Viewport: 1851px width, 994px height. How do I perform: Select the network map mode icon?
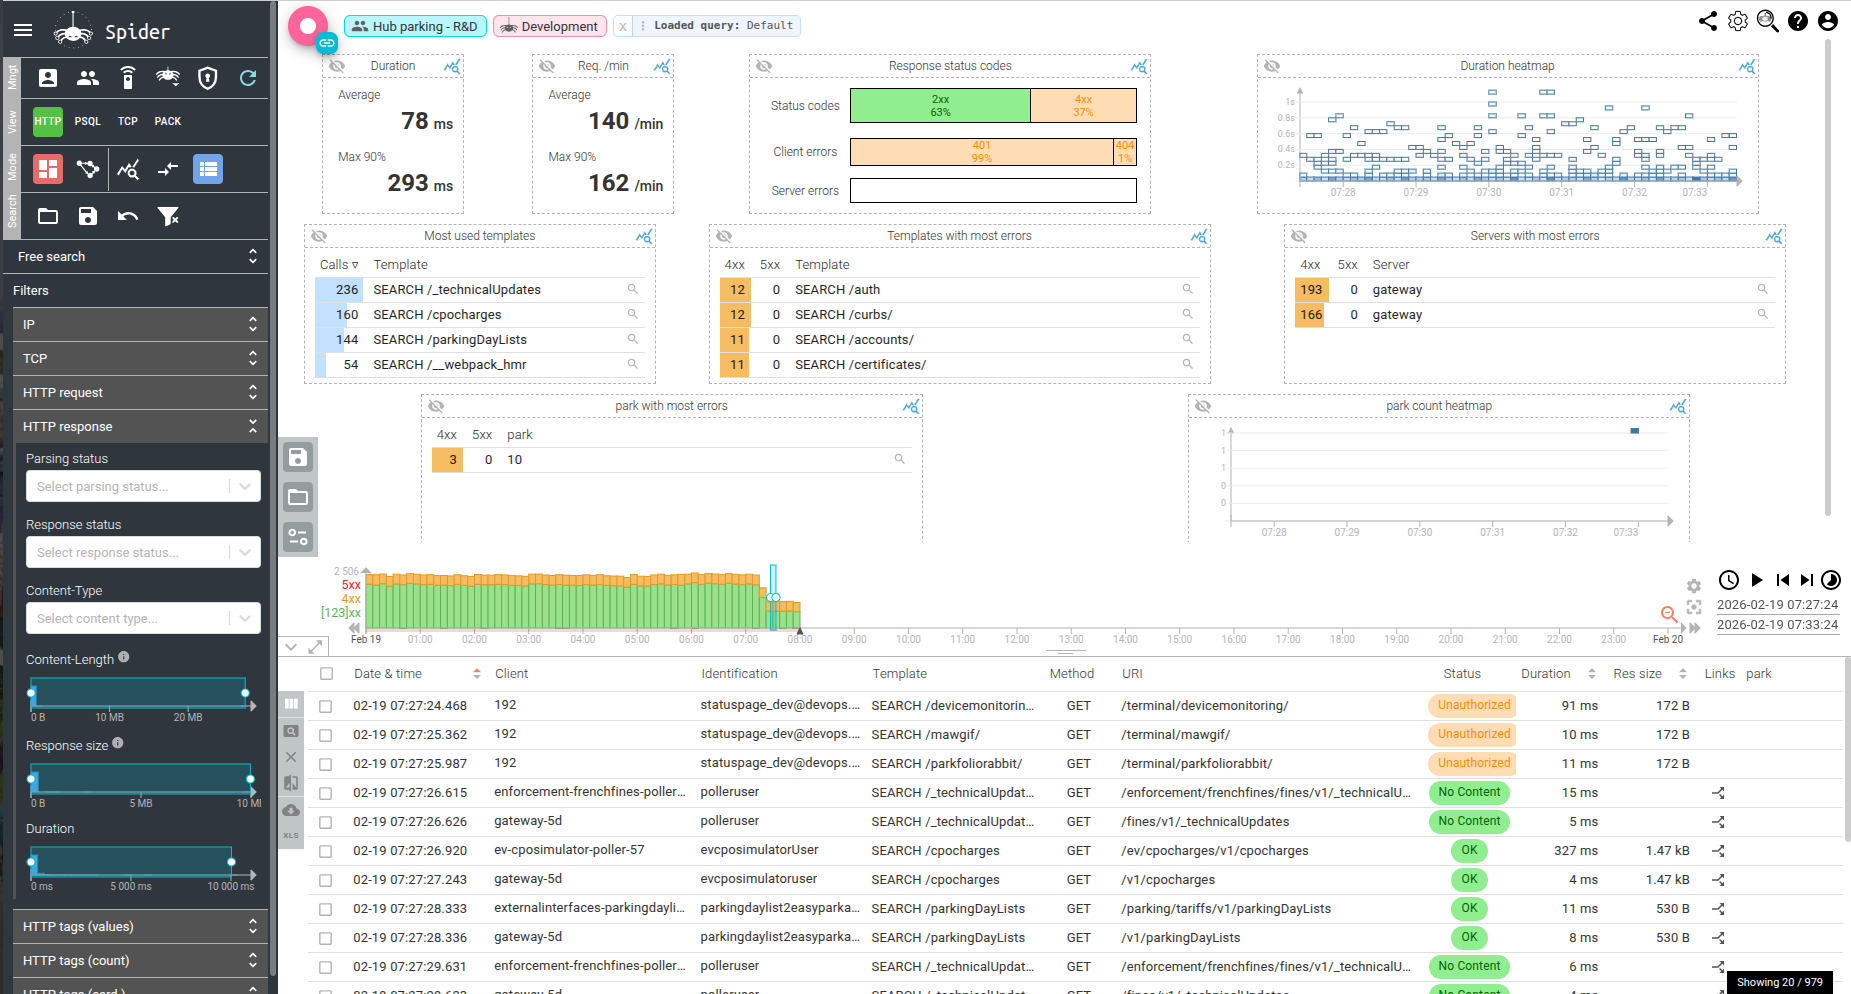[x=88, y=169]
